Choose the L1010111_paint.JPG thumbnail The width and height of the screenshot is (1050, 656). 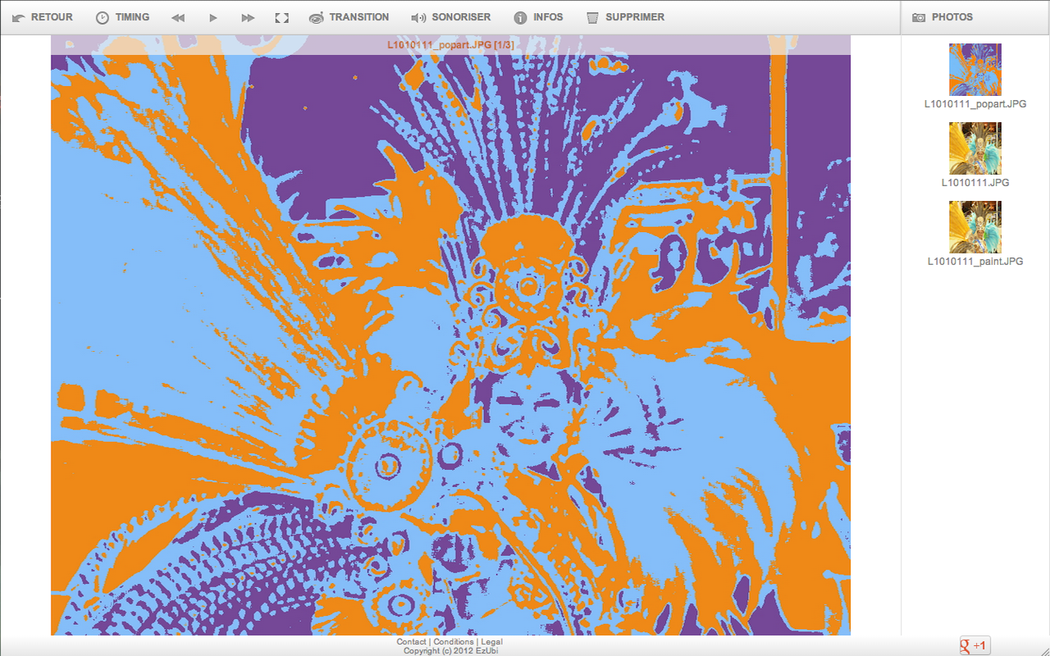975,227
